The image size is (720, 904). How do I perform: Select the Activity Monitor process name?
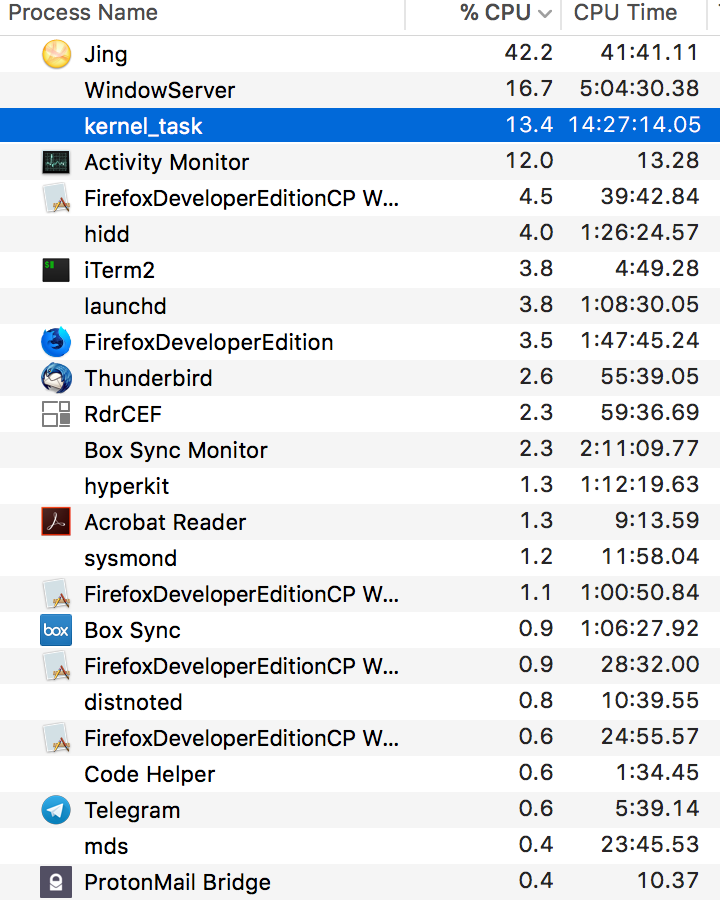(167, 163)
